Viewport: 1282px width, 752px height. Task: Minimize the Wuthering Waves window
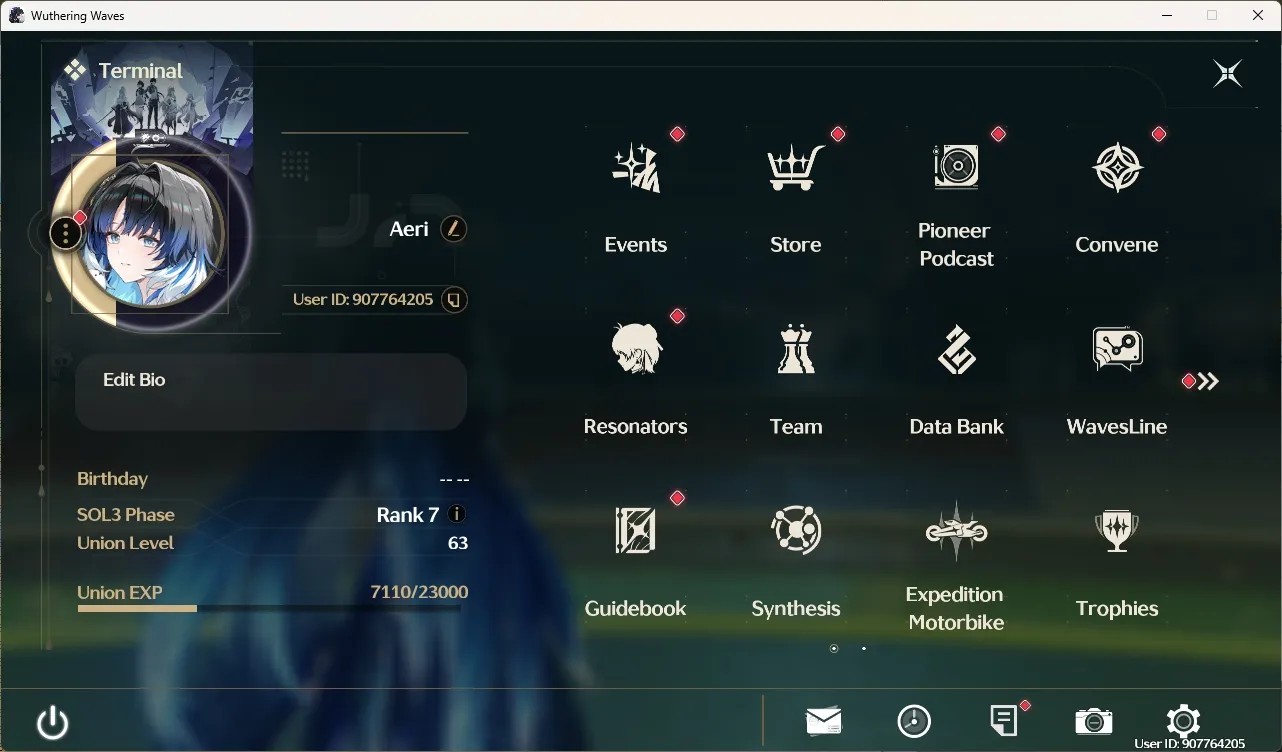tap(1167, 15)
